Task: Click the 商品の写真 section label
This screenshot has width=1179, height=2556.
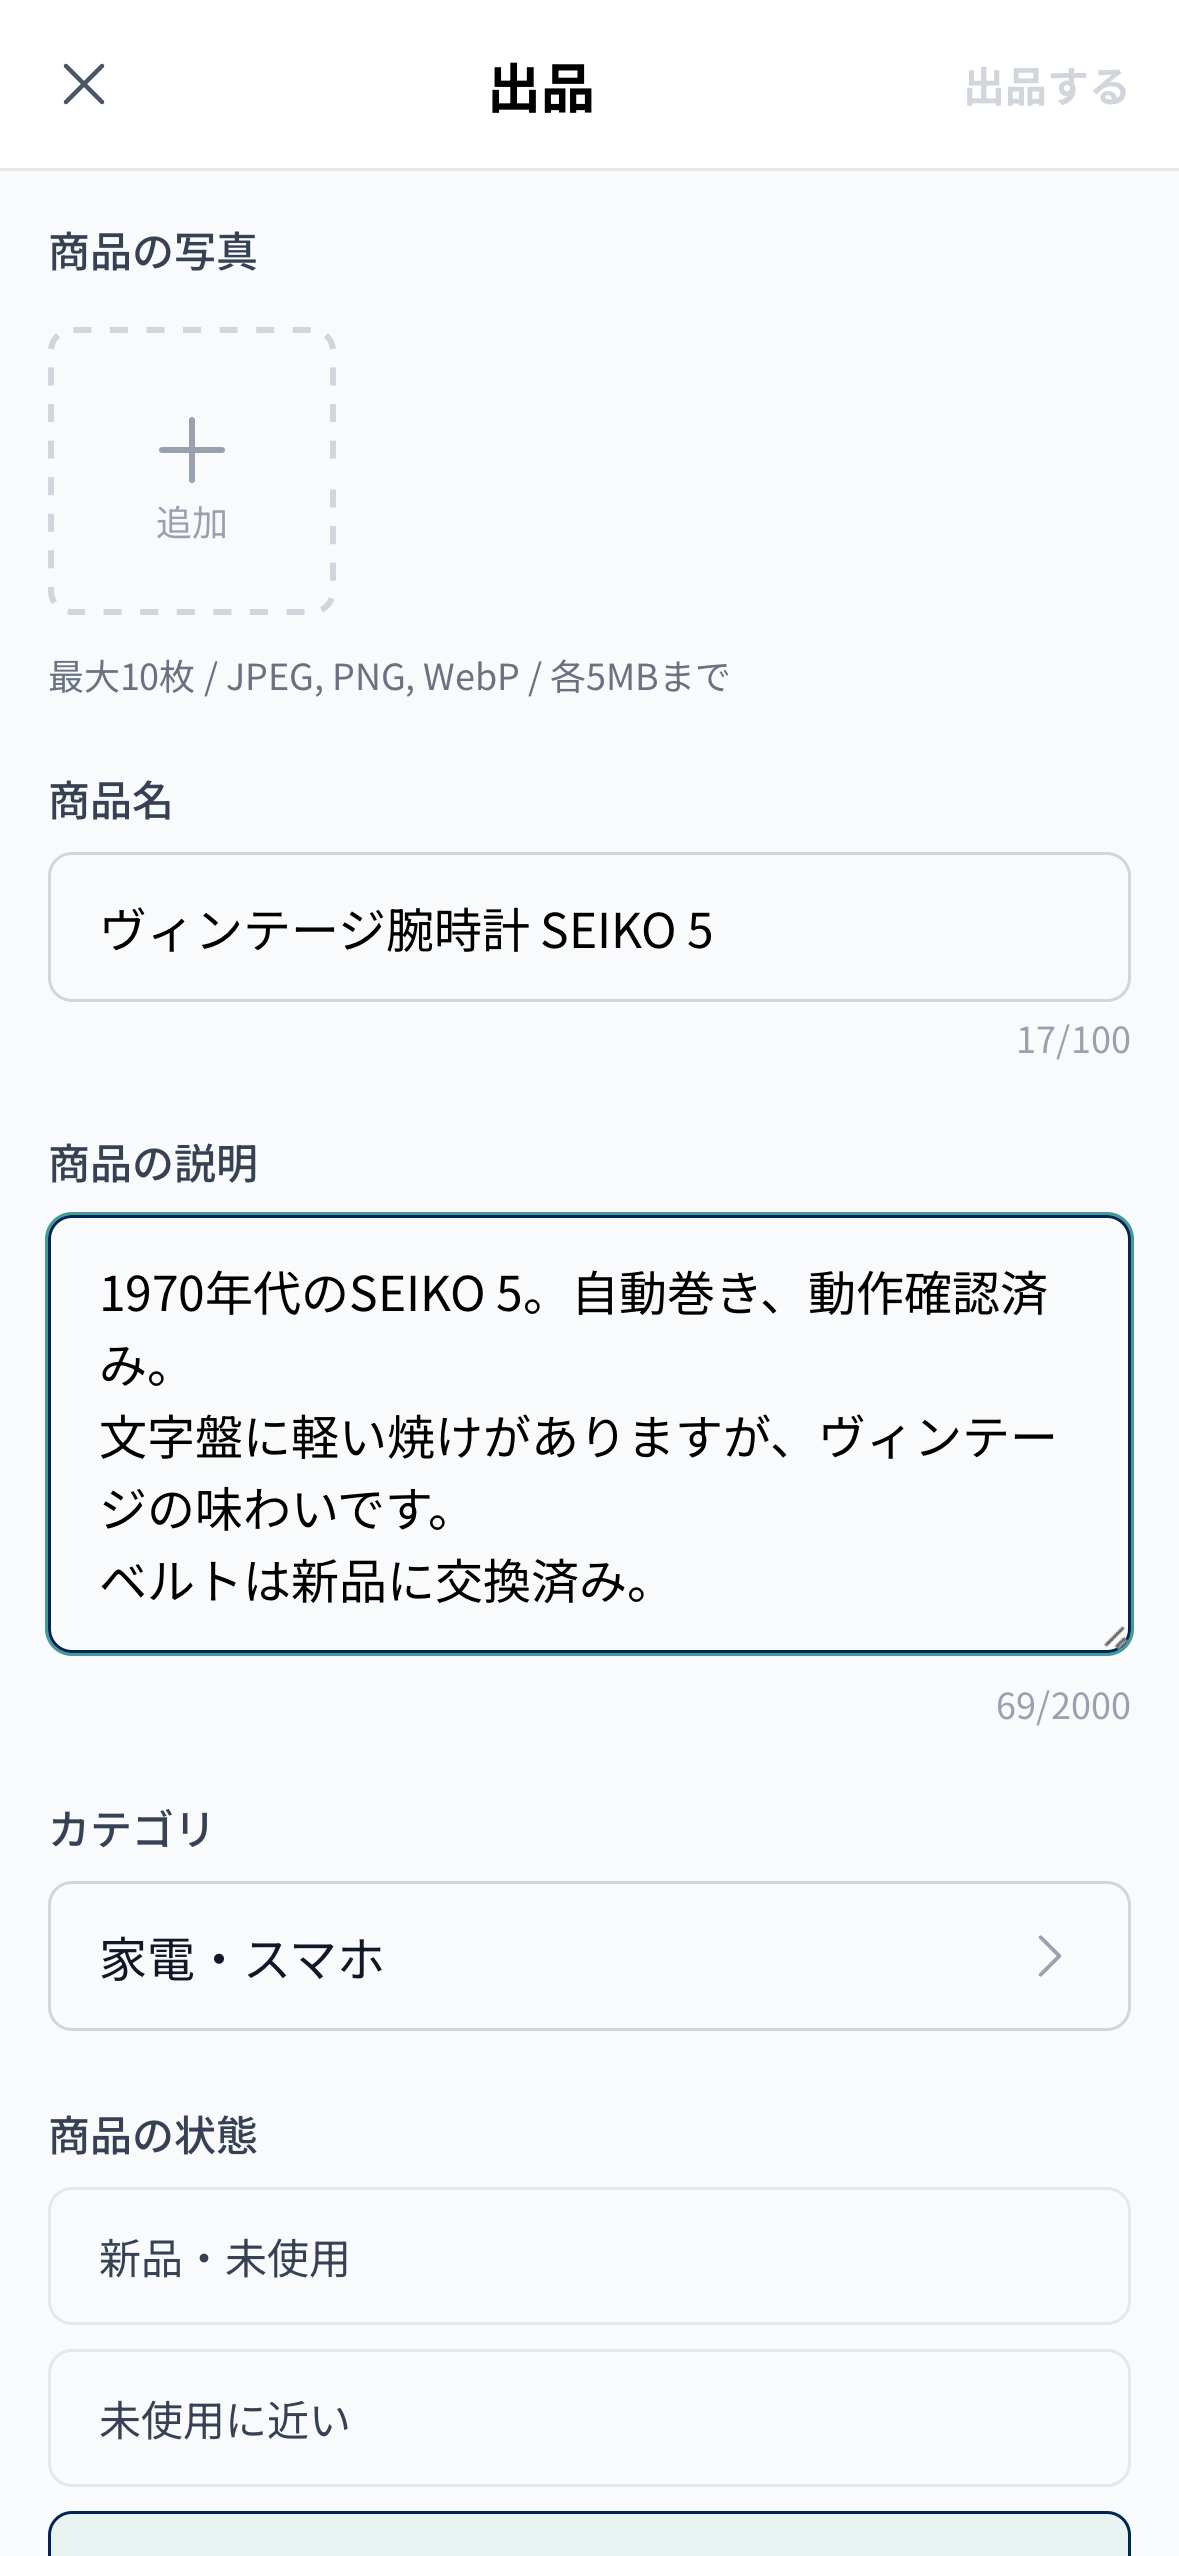Action: [153, 252]
